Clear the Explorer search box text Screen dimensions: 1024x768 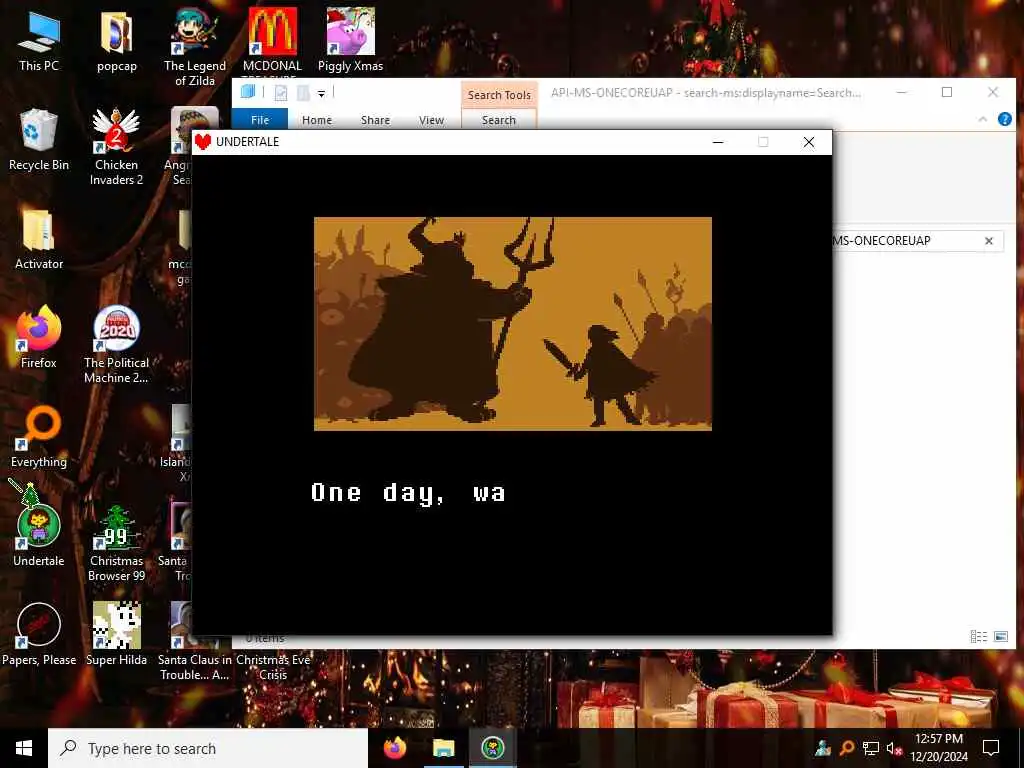point(989,241)
